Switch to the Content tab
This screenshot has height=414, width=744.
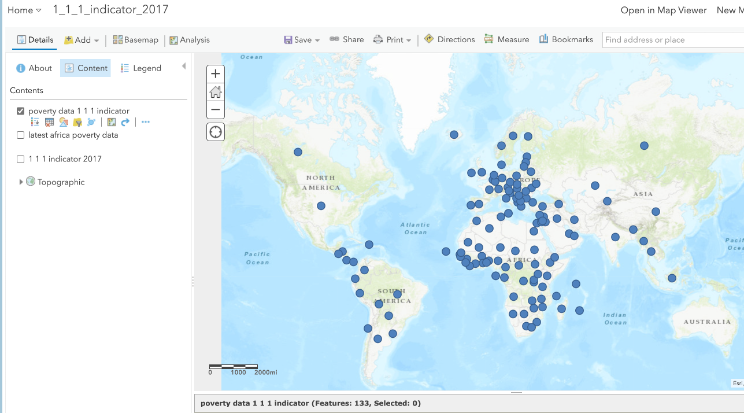(x=85, y=68)
